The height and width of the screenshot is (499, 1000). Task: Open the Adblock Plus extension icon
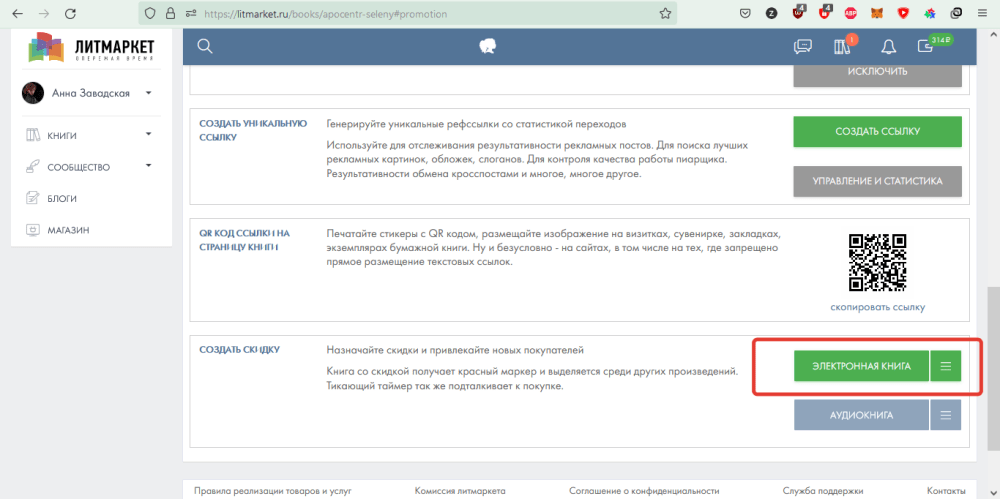point(850,14)
